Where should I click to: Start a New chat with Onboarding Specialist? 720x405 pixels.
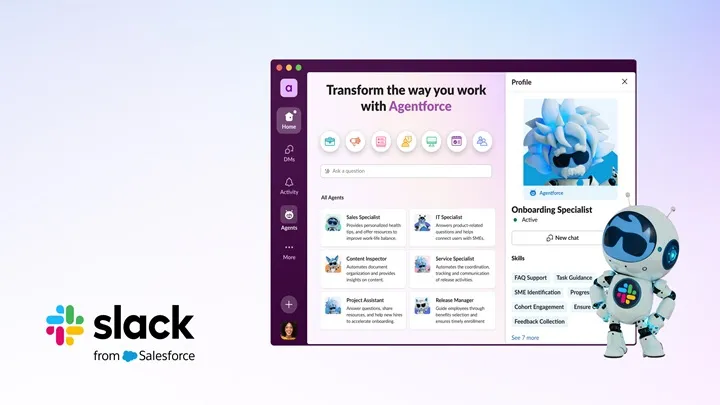coord(563,238)
